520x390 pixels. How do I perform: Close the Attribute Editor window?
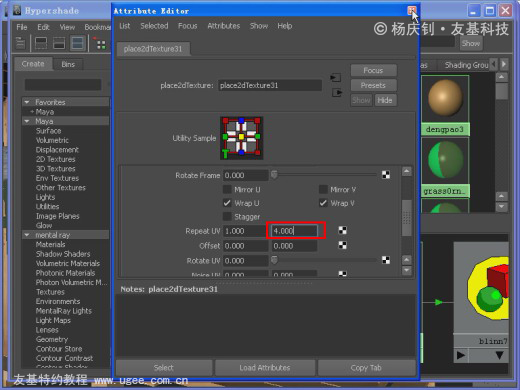pos(412,11)
